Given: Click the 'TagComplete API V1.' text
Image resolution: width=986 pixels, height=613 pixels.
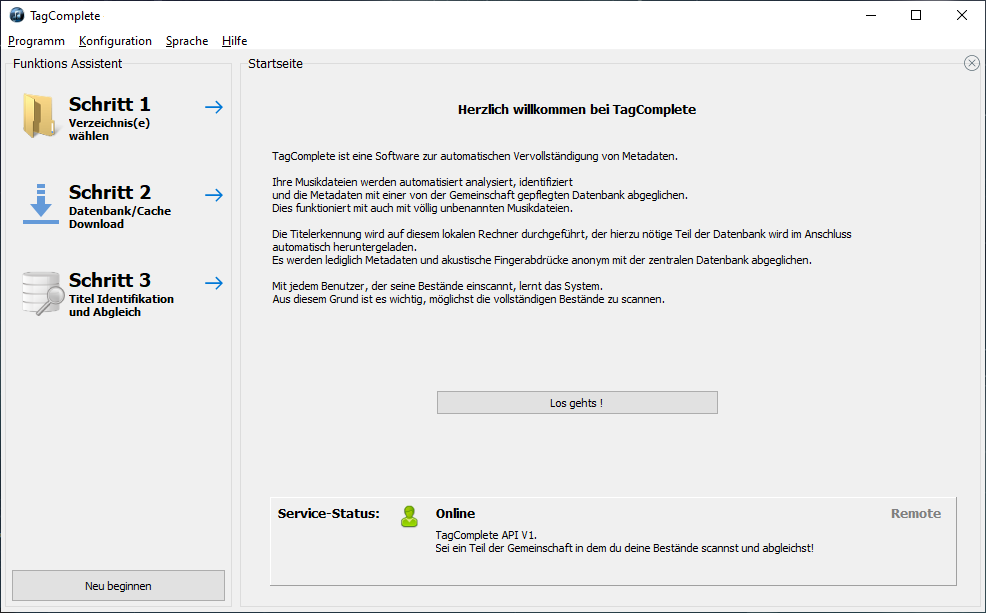Looking at the screenshot, I should 486,535.
